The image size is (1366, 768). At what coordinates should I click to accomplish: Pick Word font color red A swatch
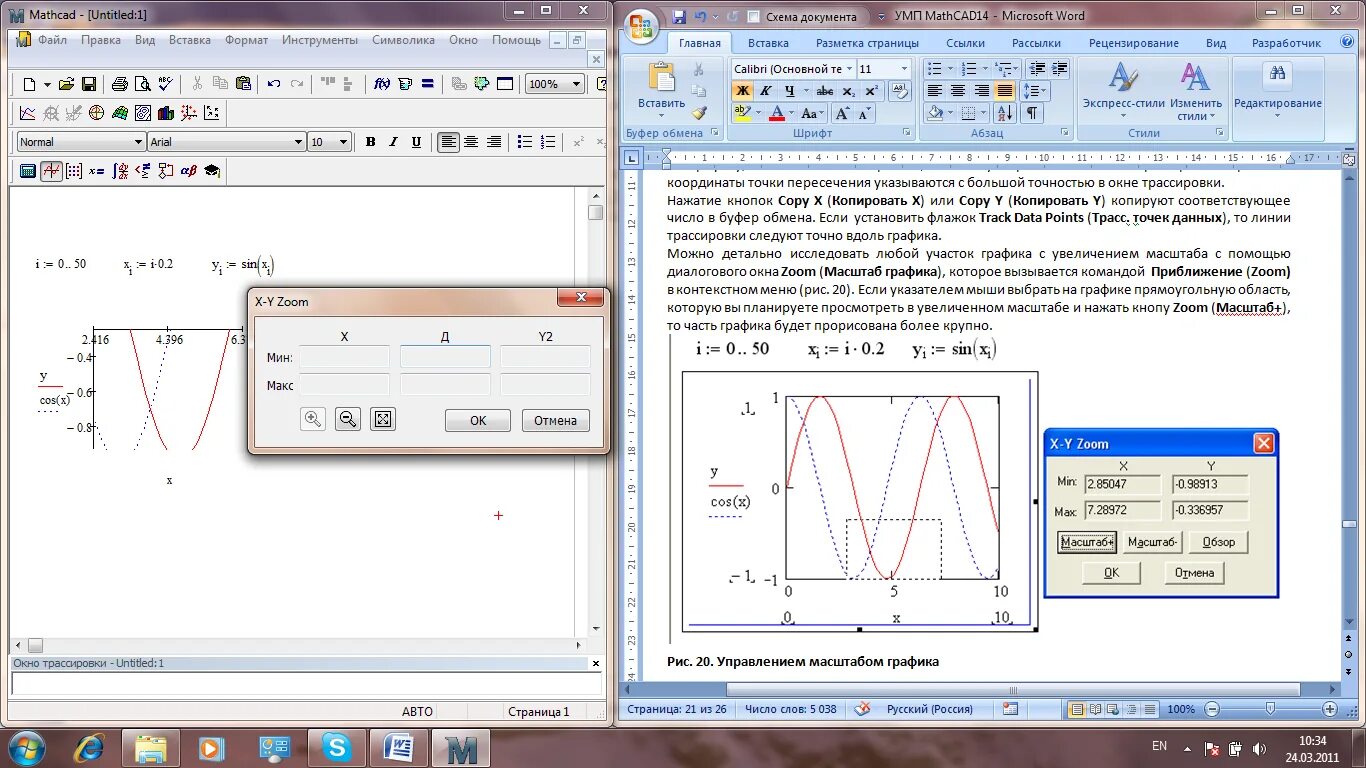tap(777, 114)
